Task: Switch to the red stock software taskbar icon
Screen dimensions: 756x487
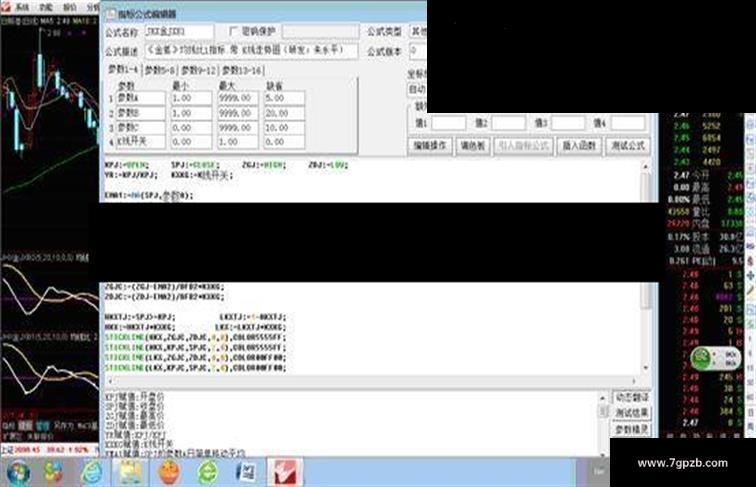Action: point(285,472)
